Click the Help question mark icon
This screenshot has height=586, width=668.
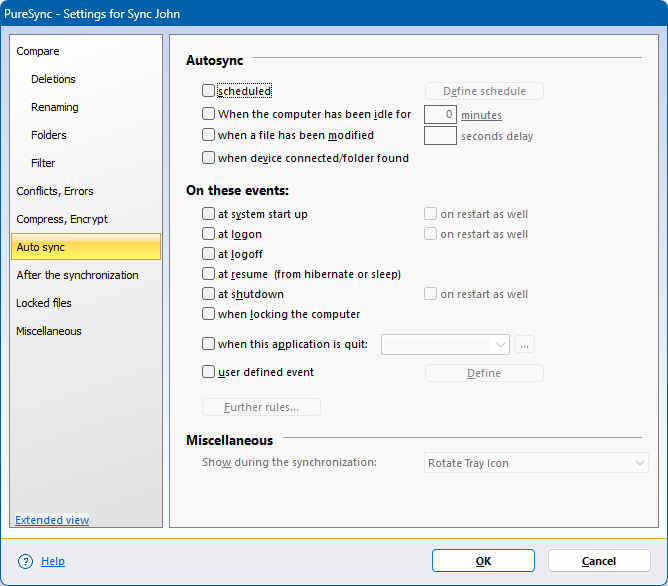[25, 561]
